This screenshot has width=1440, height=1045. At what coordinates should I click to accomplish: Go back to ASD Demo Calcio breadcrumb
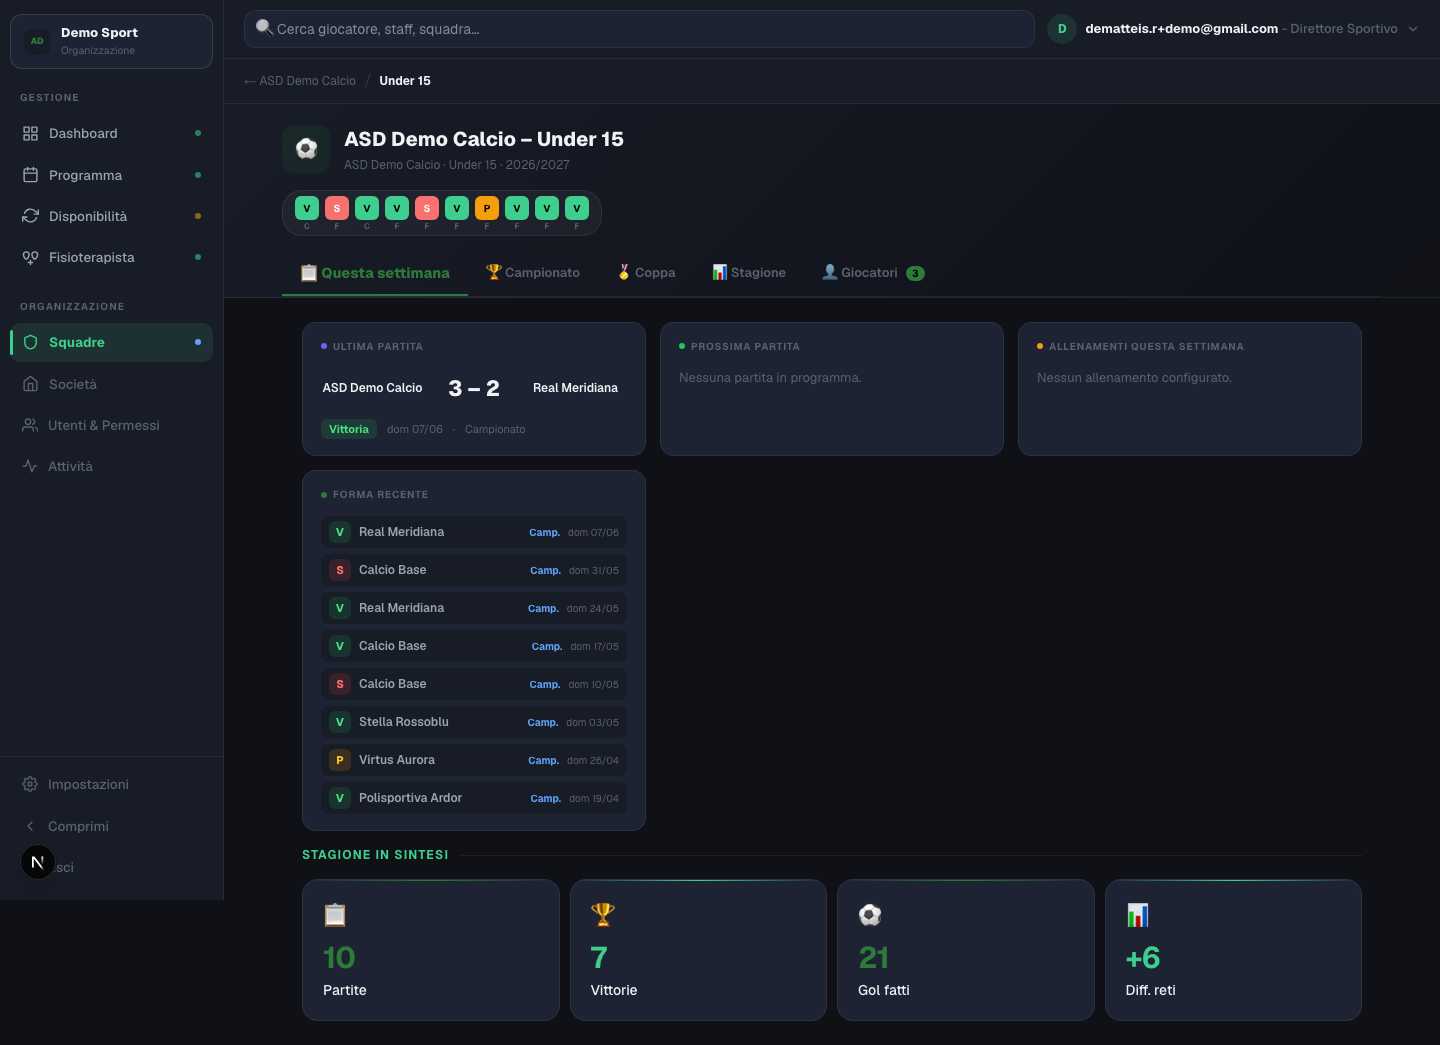tap(300, 81)
